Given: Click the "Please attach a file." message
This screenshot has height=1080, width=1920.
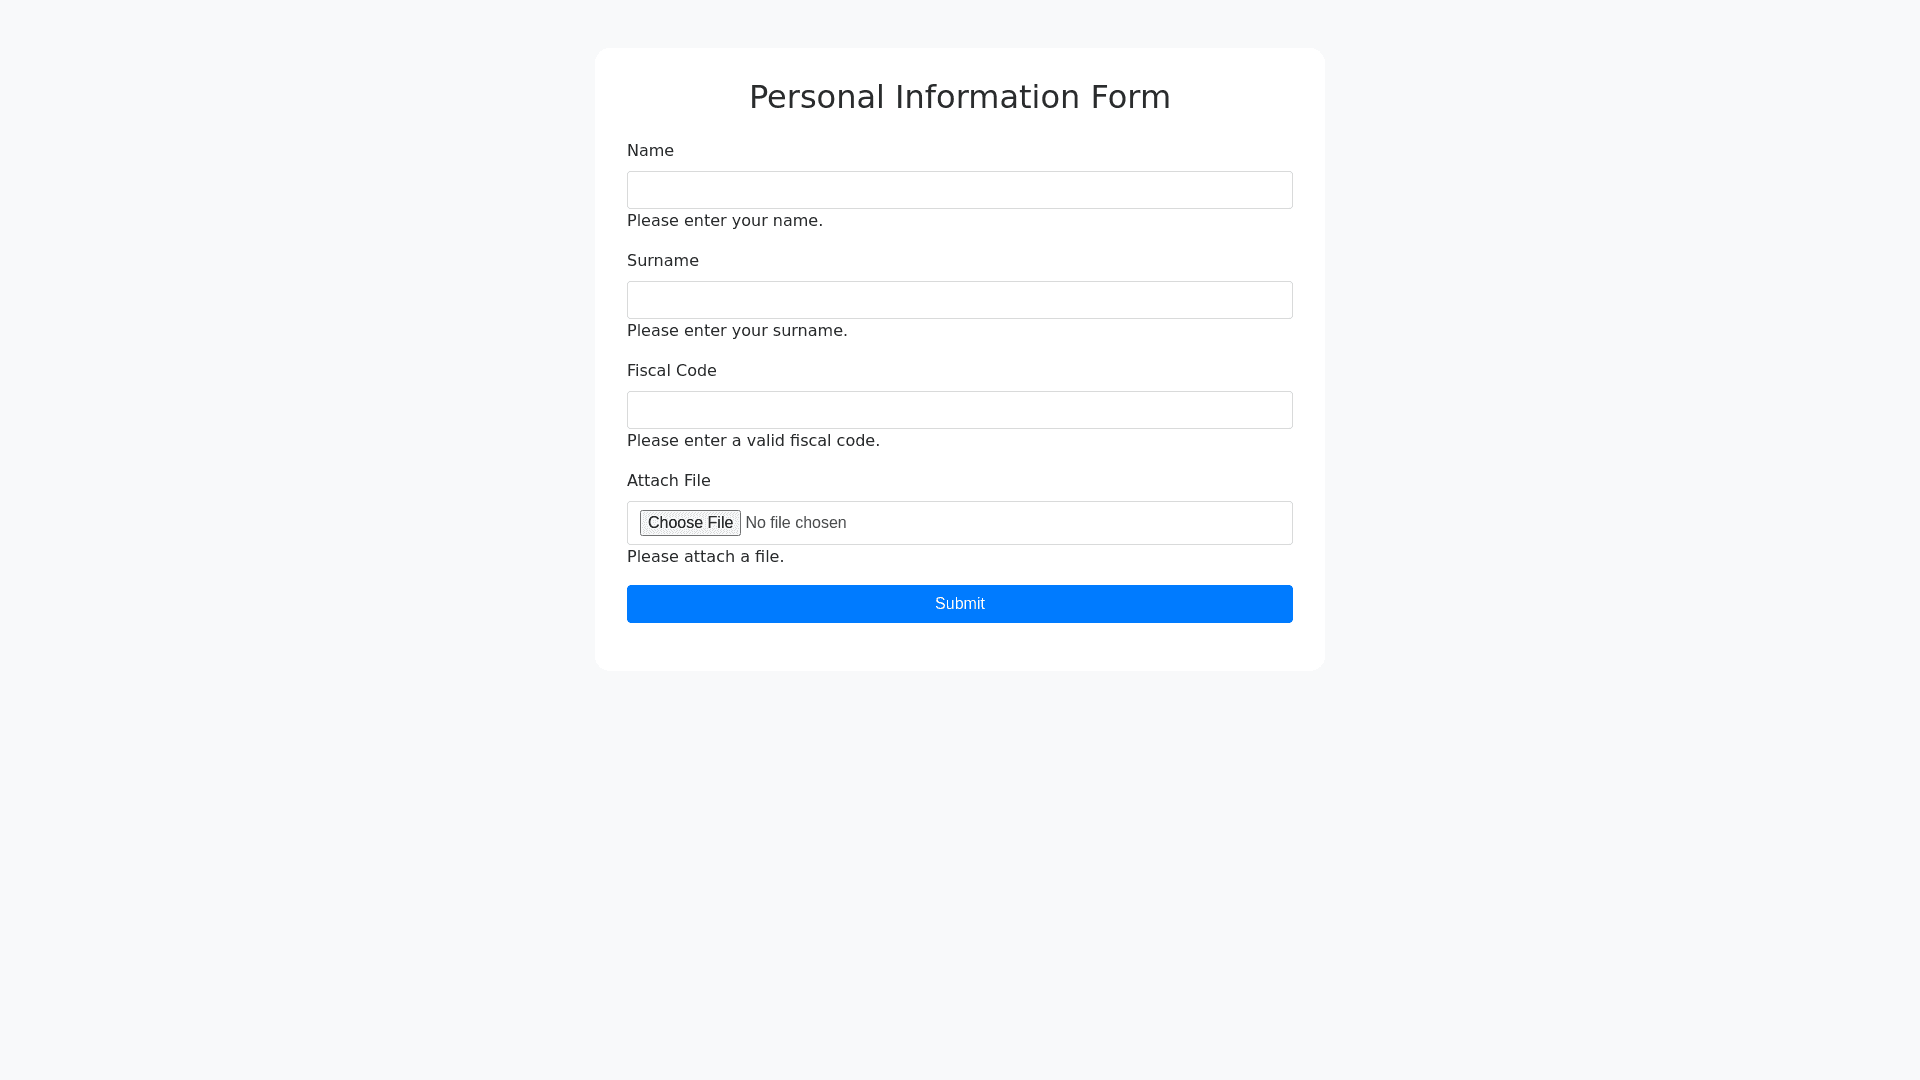Looking at the screenshot, I should click(705, 557).
